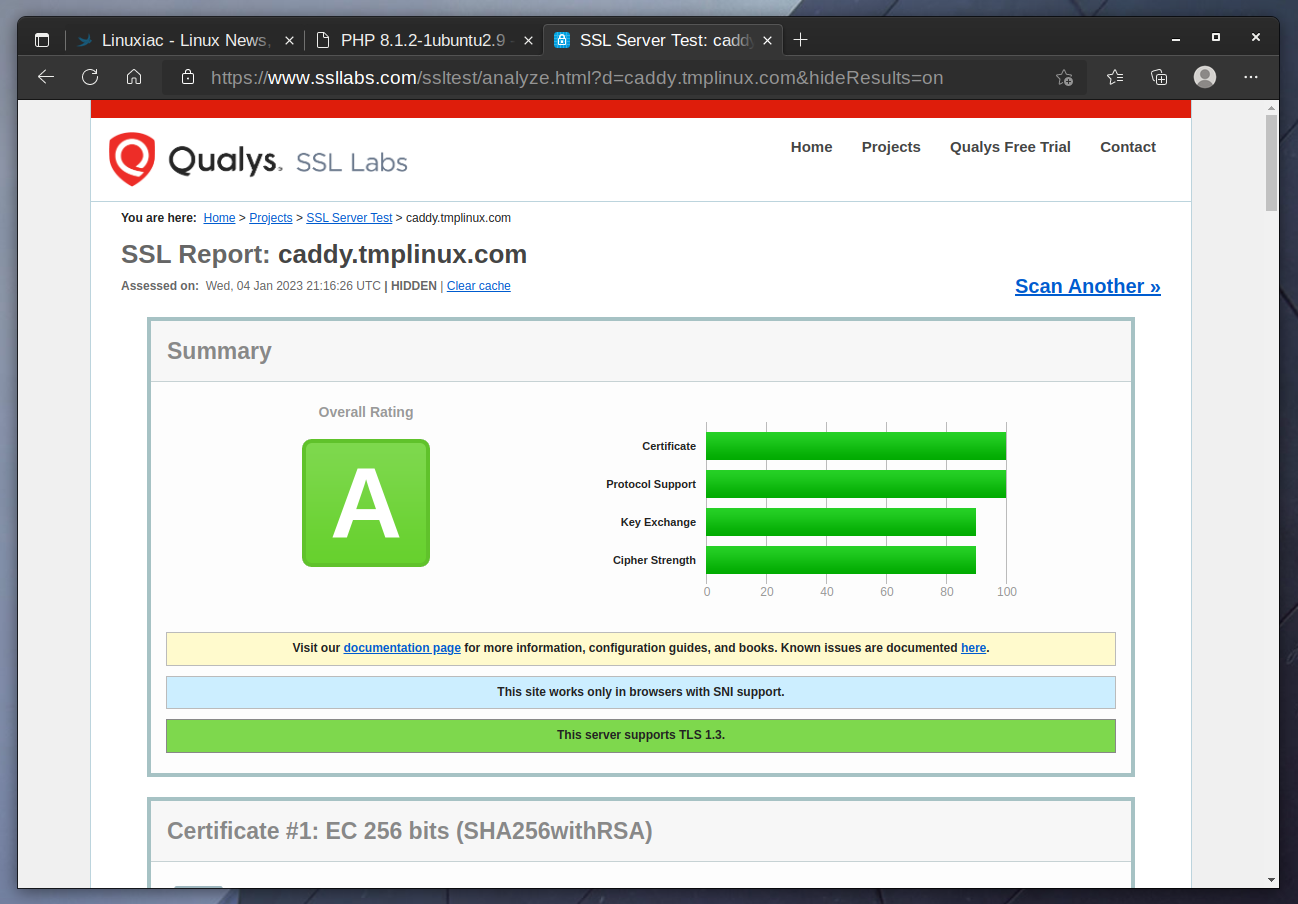Click the 'Summary' section heading
This screenshot has height=904, width=1298.
[219, 351]
